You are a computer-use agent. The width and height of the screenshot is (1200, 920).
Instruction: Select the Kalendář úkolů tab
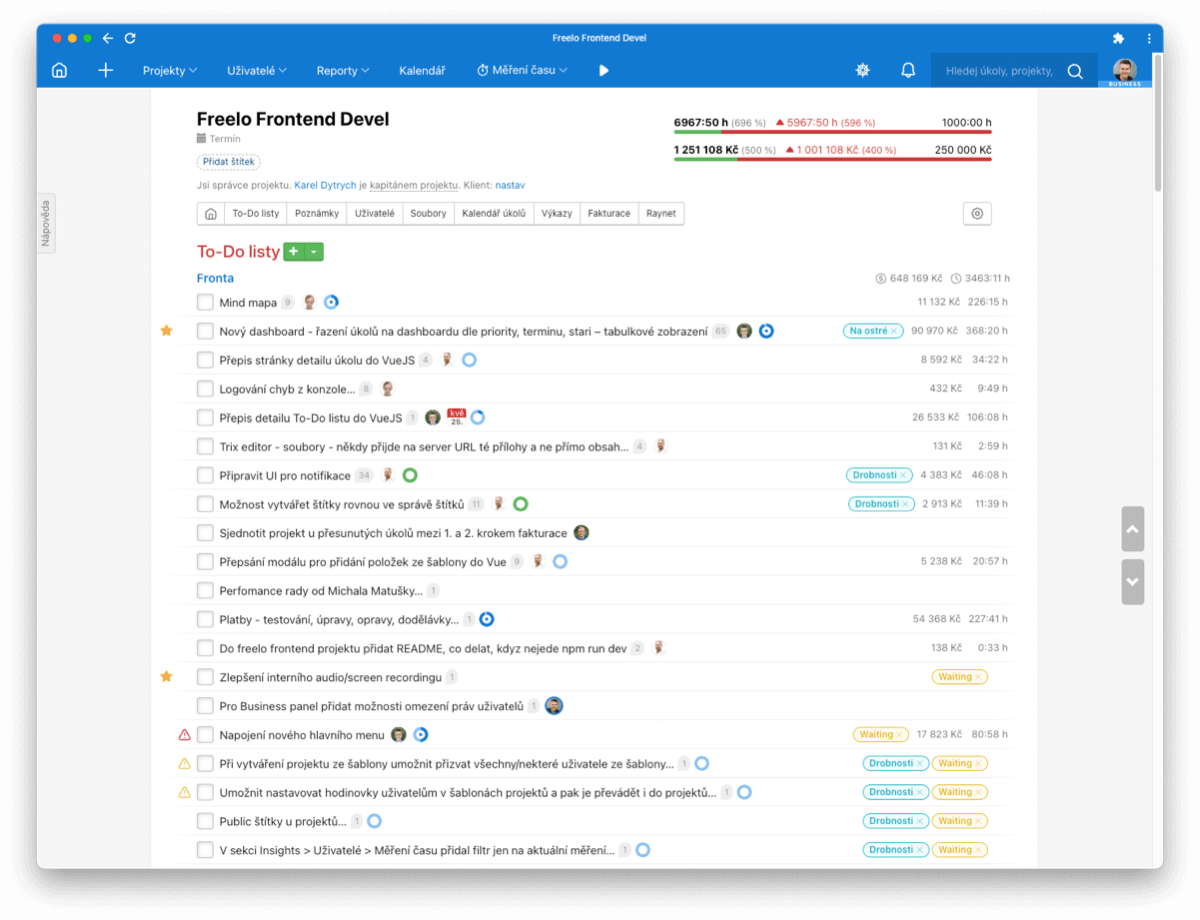tap(494, 213)
